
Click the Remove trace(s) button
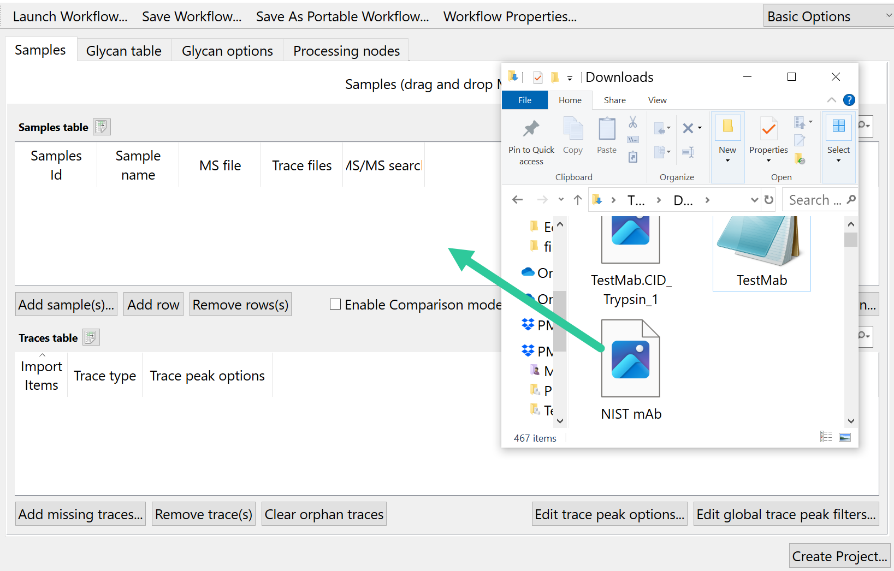[x=204, y=514]
